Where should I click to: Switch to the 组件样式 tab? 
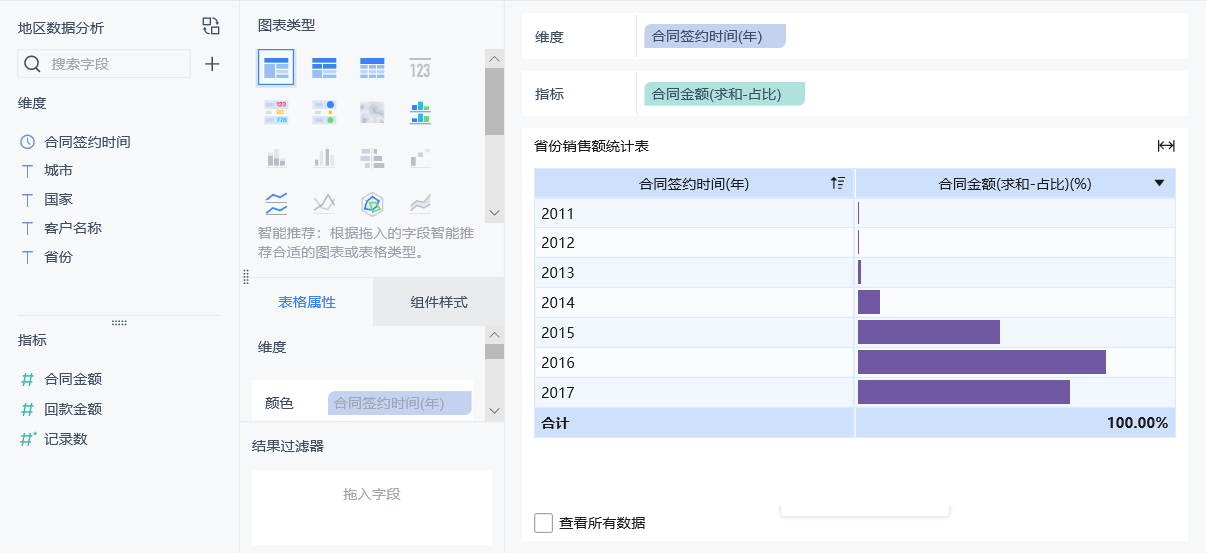[x=438, y=302]
